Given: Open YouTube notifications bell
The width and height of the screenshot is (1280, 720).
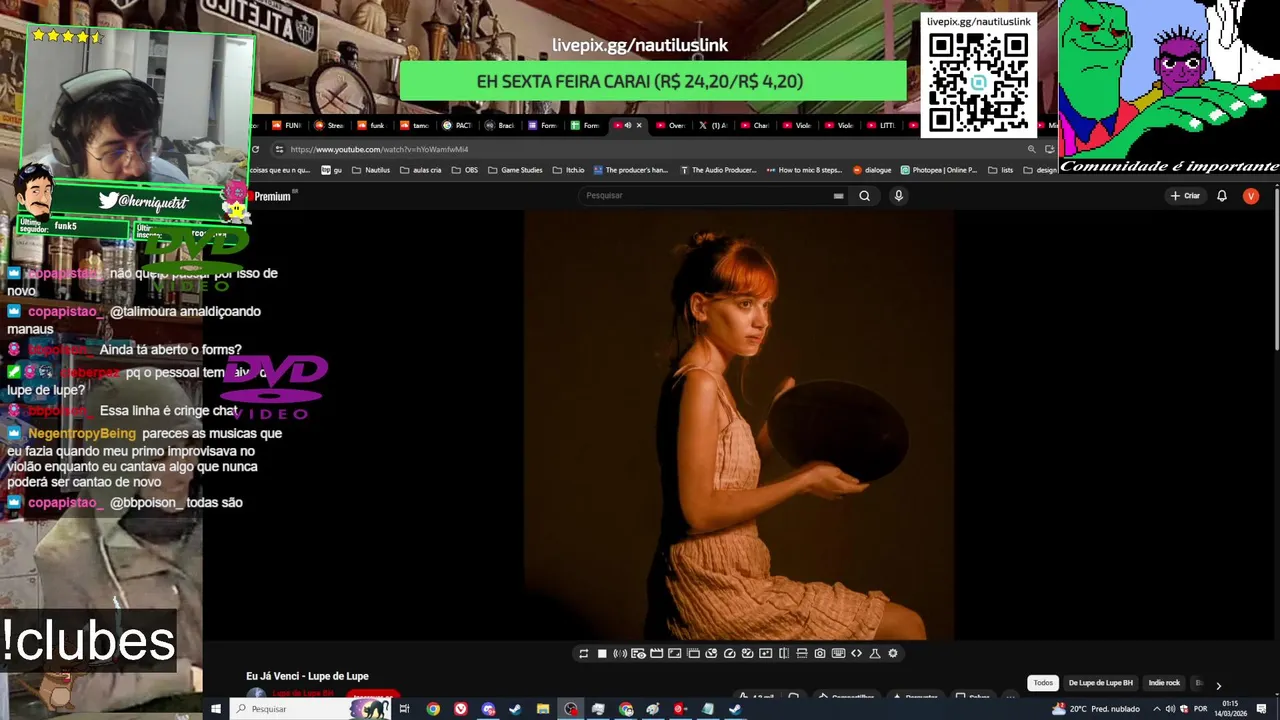Looking at the screenshot, I should click(x=1221, y=196).
